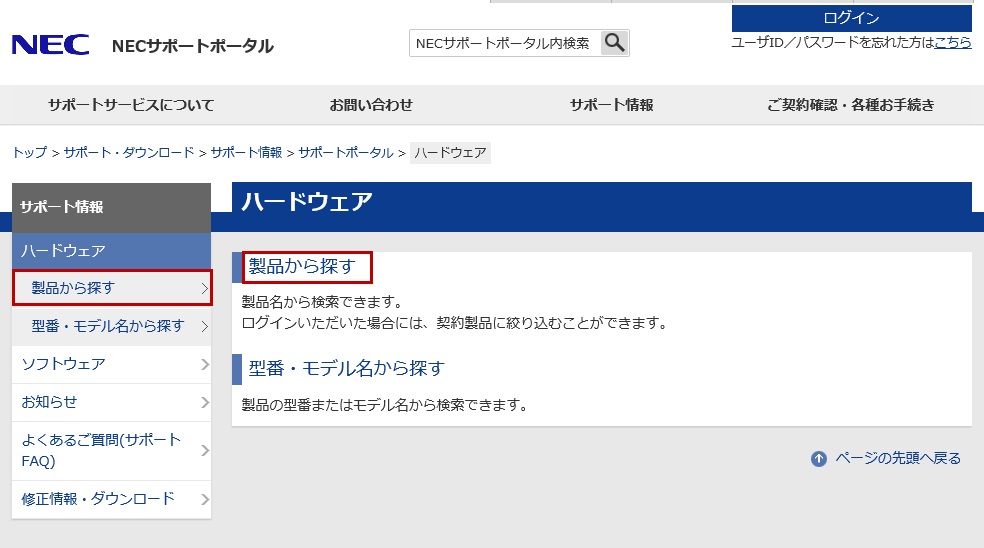Image resolution: width=984 pixels, height=548 pixels.
Task: Open 修正情報・ダウンロード in the sidebar
Action: pos(112,500)
